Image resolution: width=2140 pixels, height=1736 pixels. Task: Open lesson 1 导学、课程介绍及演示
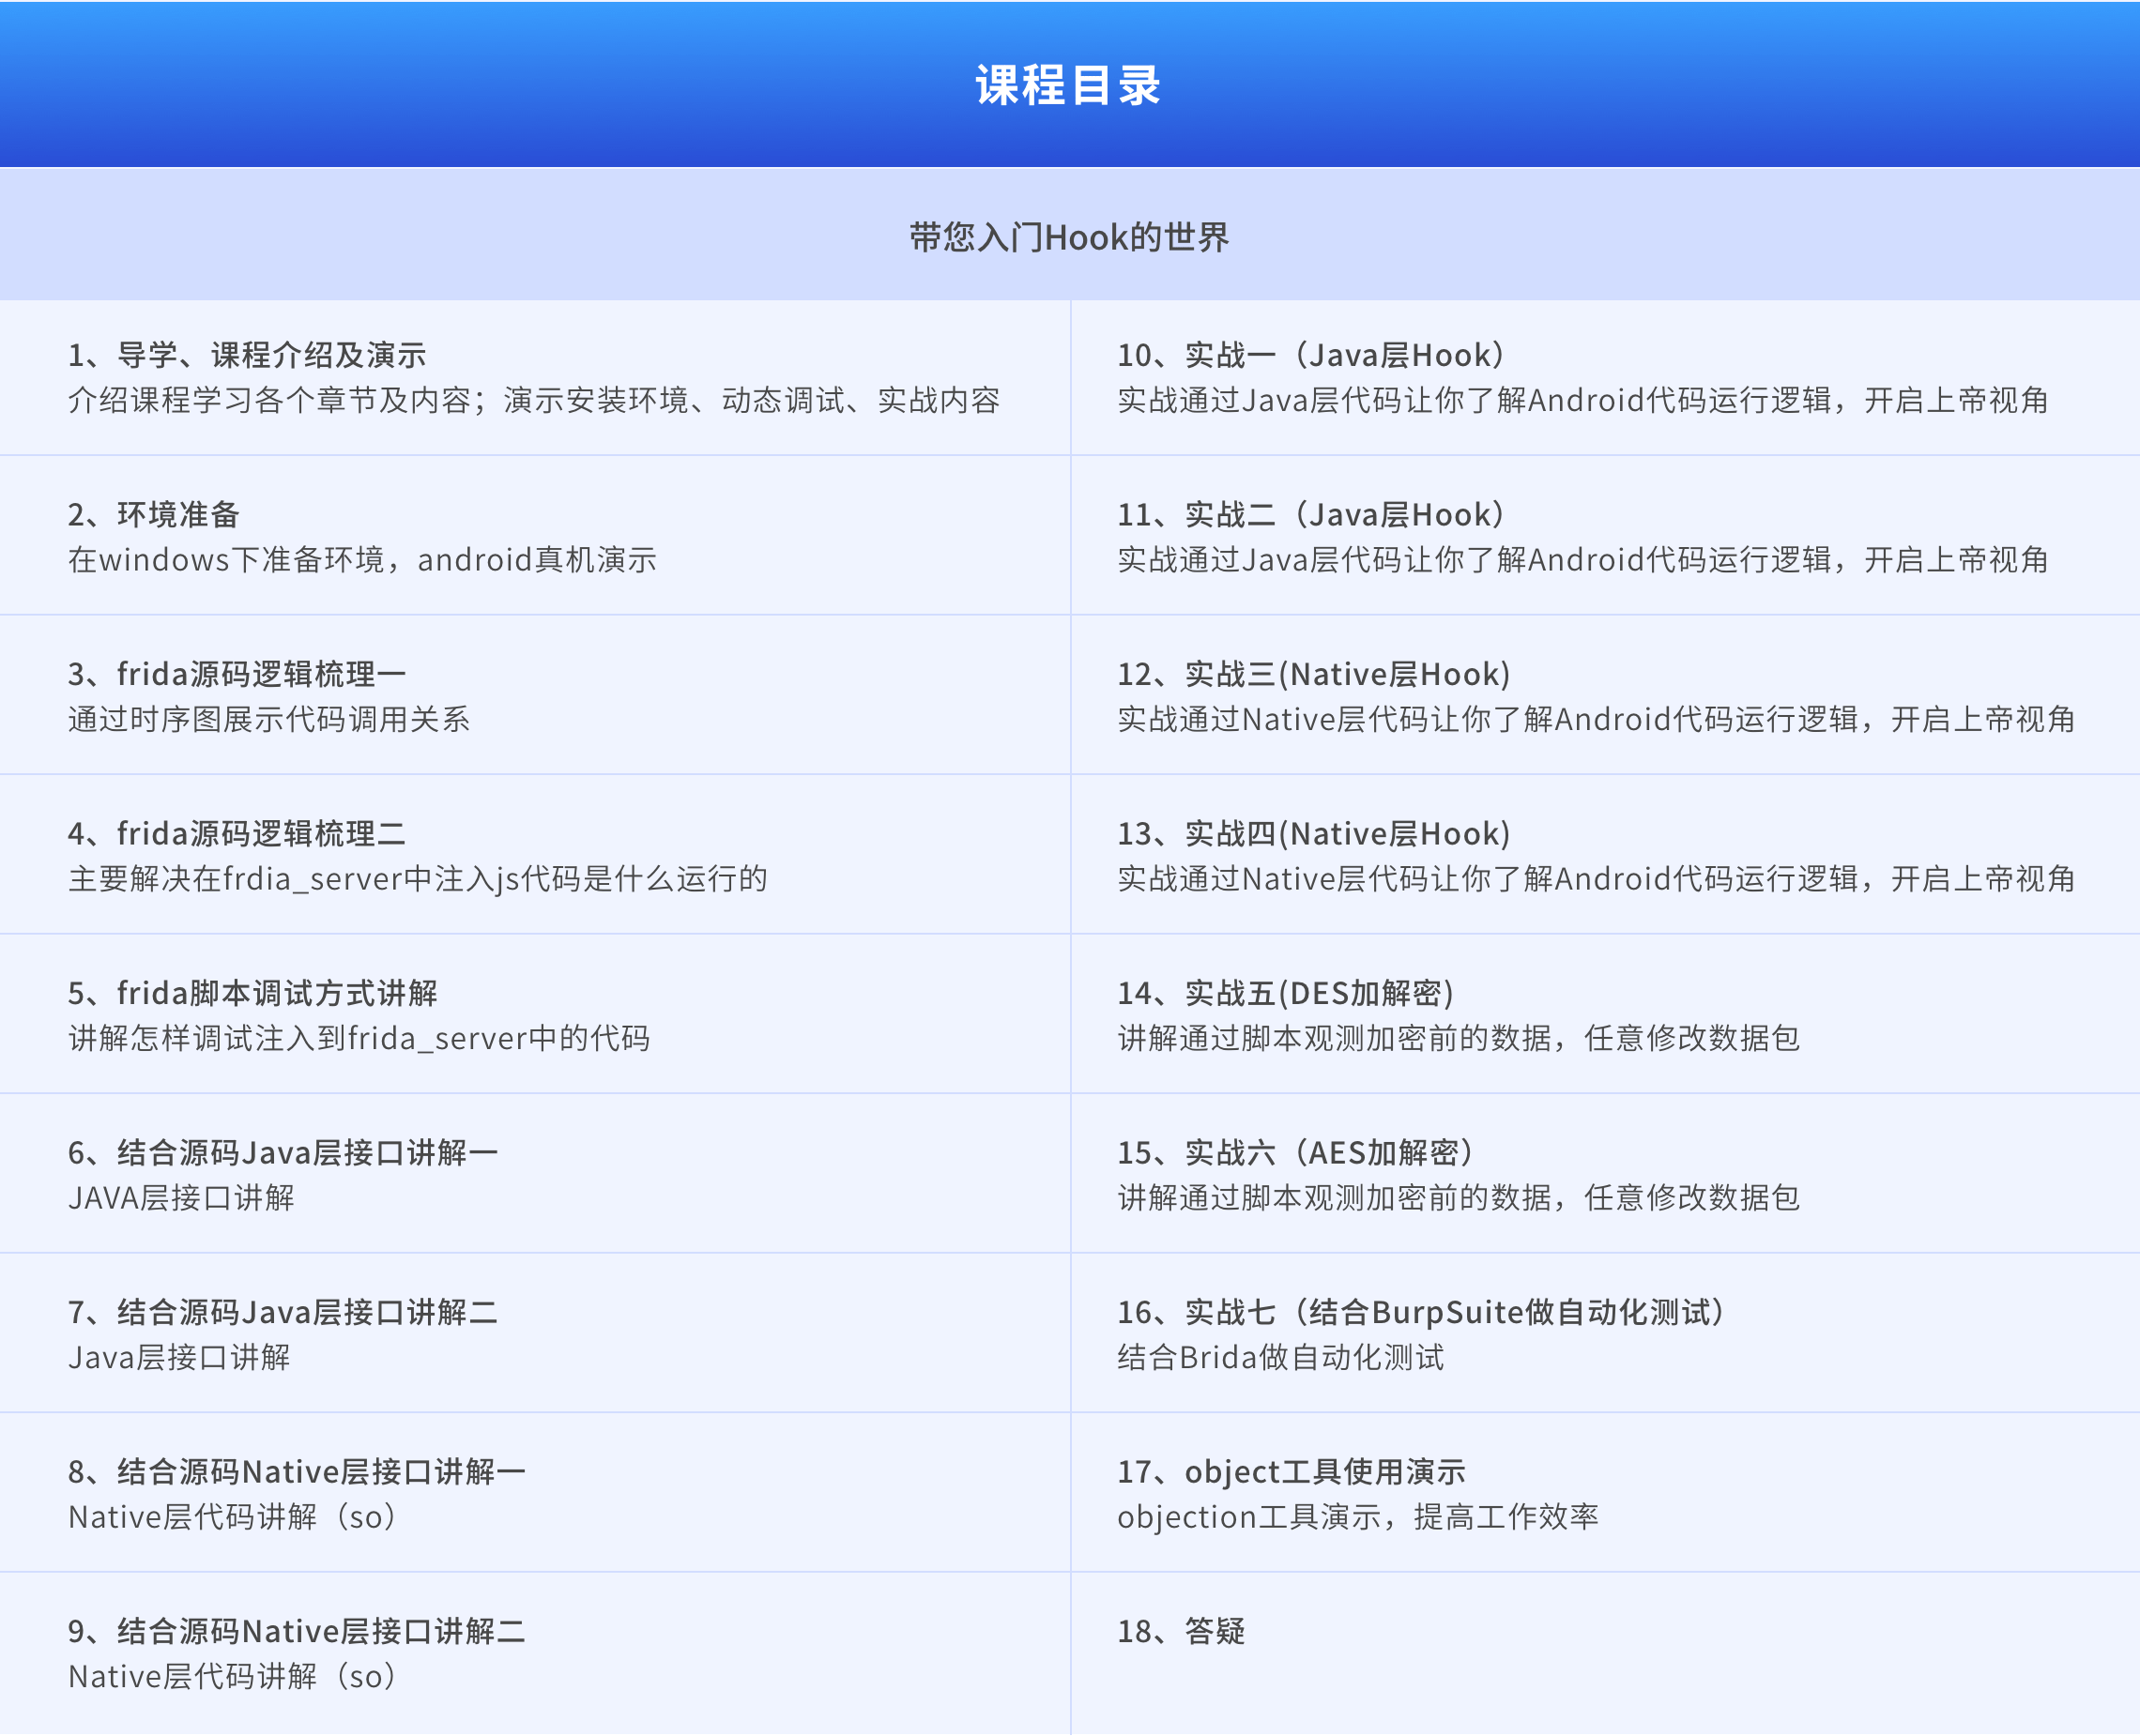tap(246, 355)
